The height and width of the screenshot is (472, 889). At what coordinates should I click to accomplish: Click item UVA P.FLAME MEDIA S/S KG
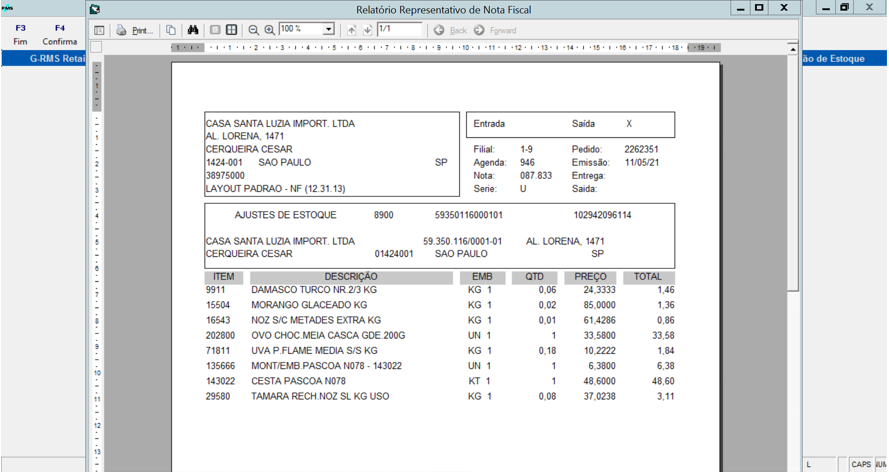point(314,351)
